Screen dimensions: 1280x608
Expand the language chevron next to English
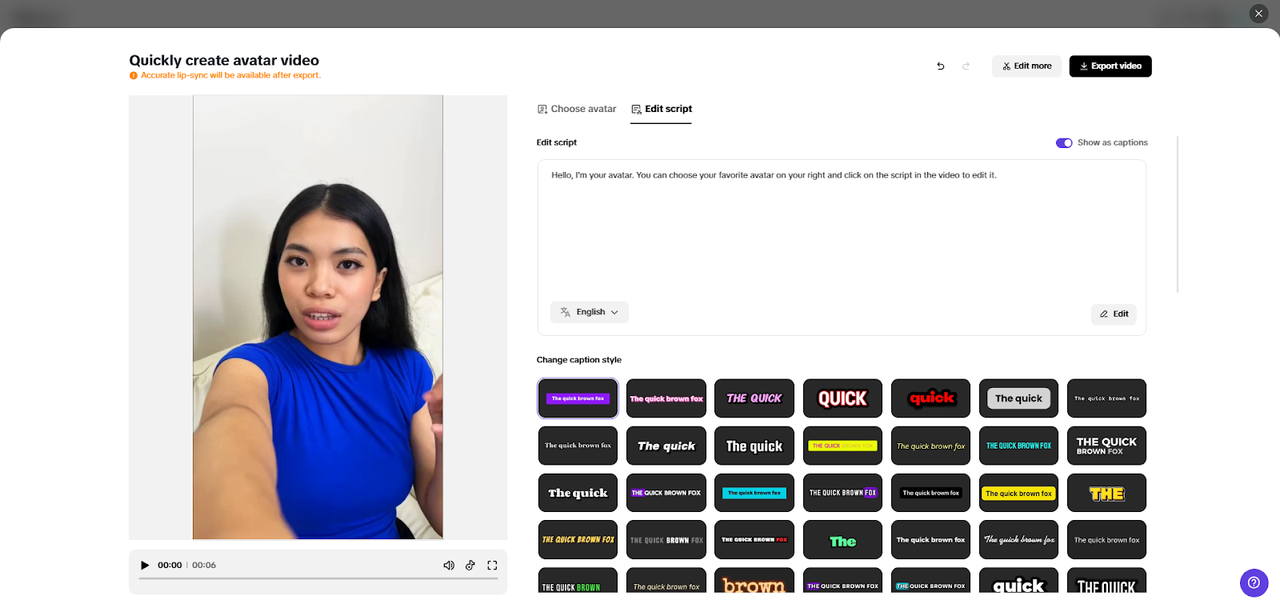(612, 311)
